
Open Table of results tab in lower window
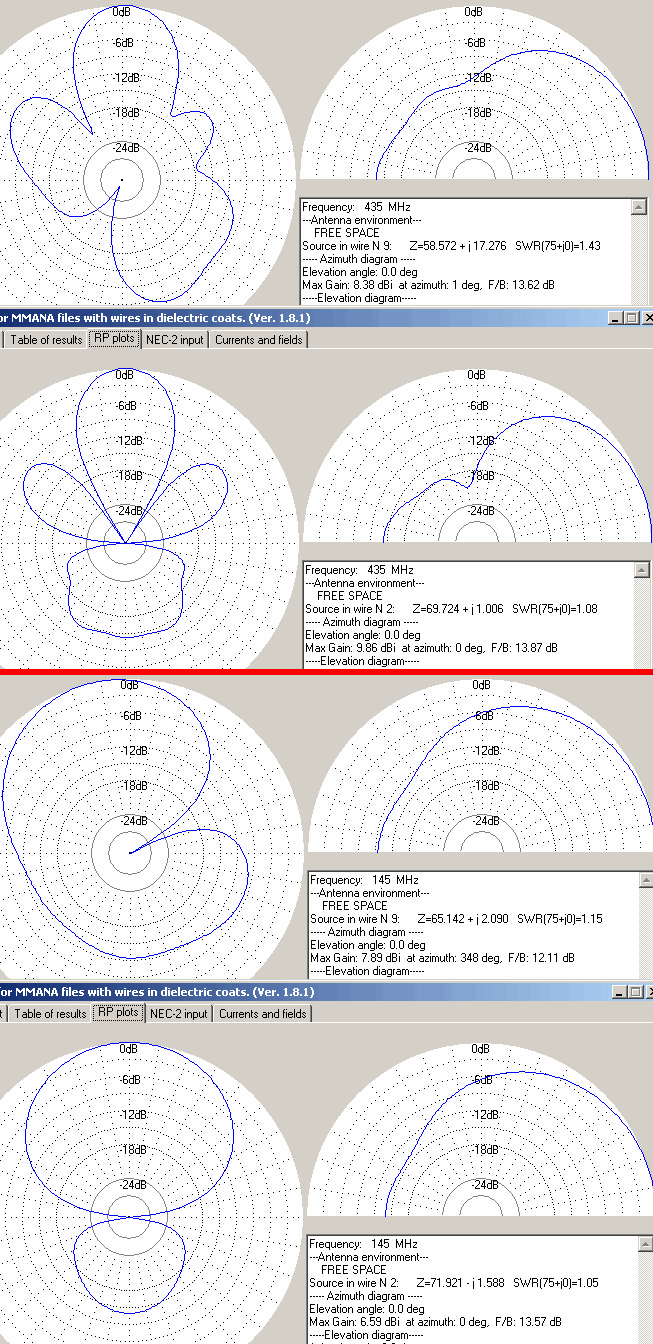pos(48,1014)
